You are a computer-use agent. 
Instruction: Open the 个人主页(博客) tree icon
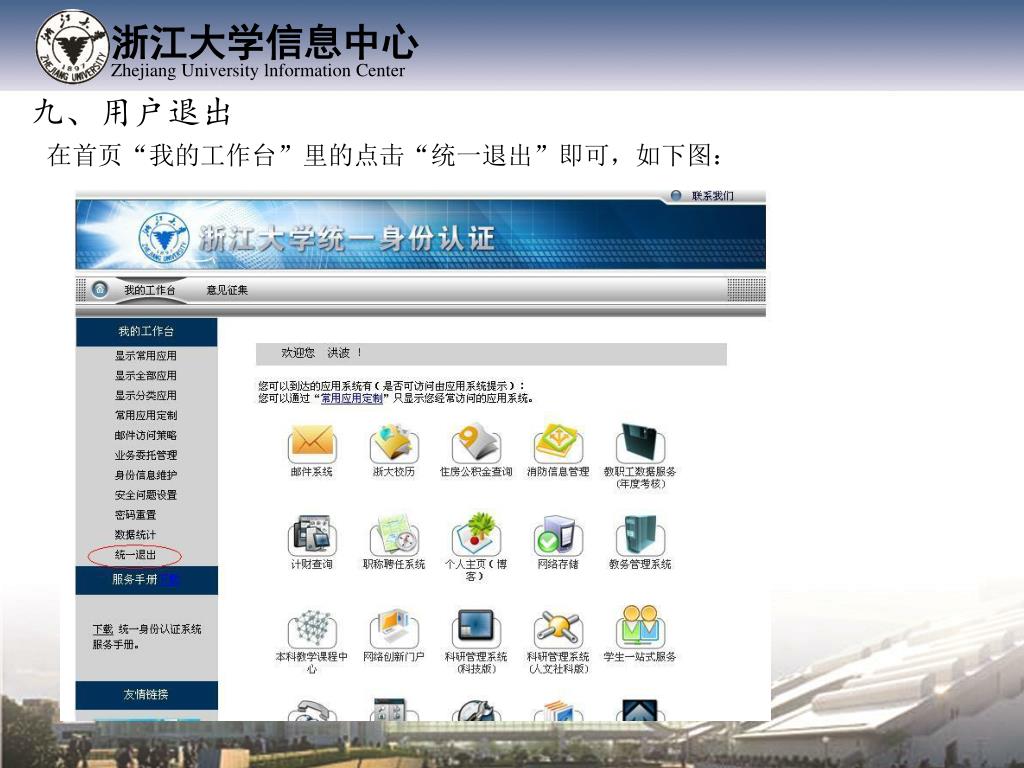476,535
